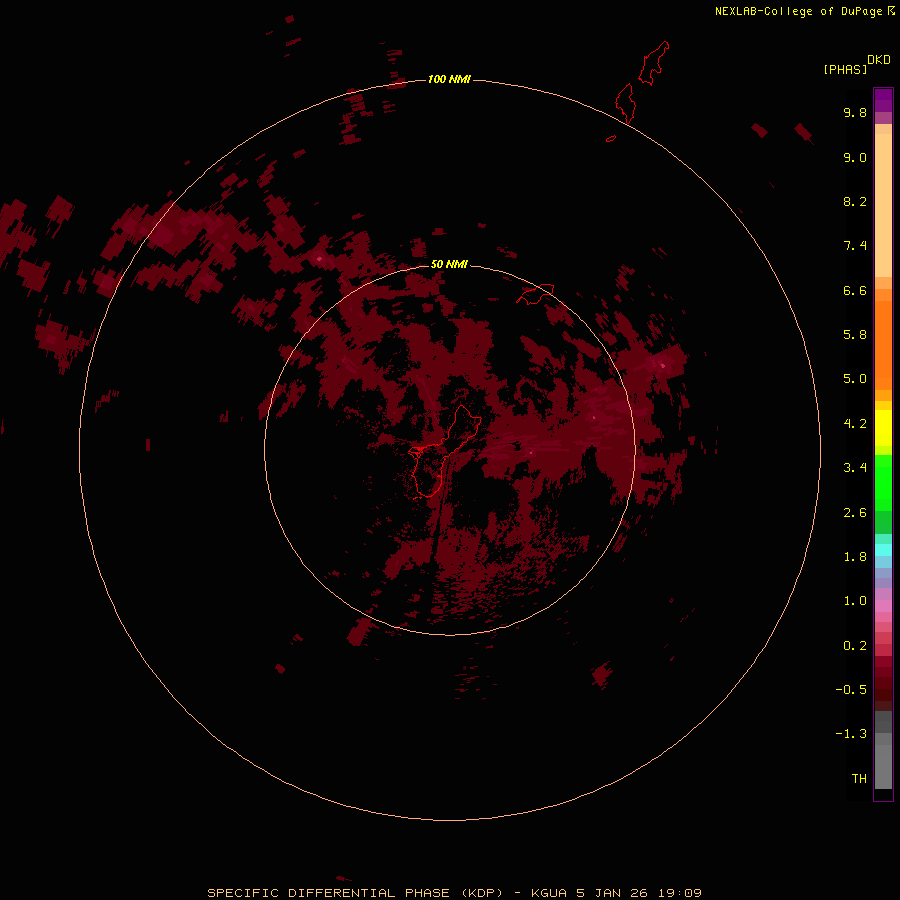Select the 1.8 legend value
Image resolution: width=900 pixels, height=900 pixels.
tap(855, 557)
